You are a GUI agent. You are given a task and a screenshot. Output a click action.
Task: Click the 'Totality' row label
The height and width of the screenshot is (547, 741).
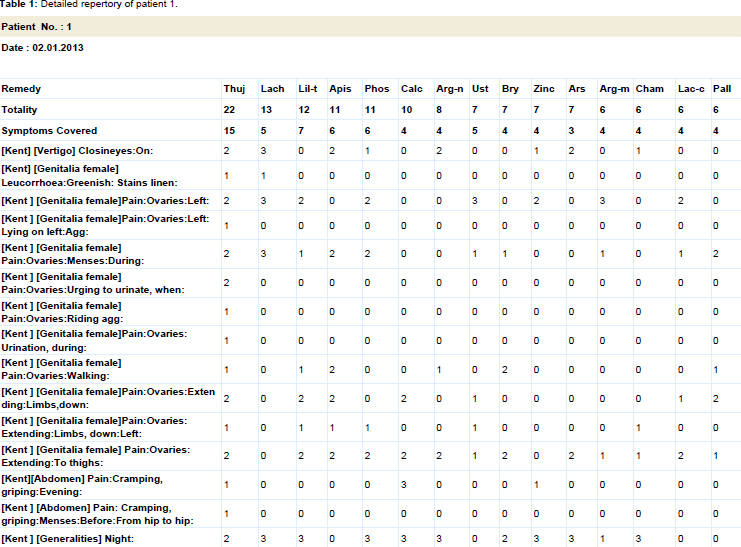pyautogui.click(x=19, y=110)
